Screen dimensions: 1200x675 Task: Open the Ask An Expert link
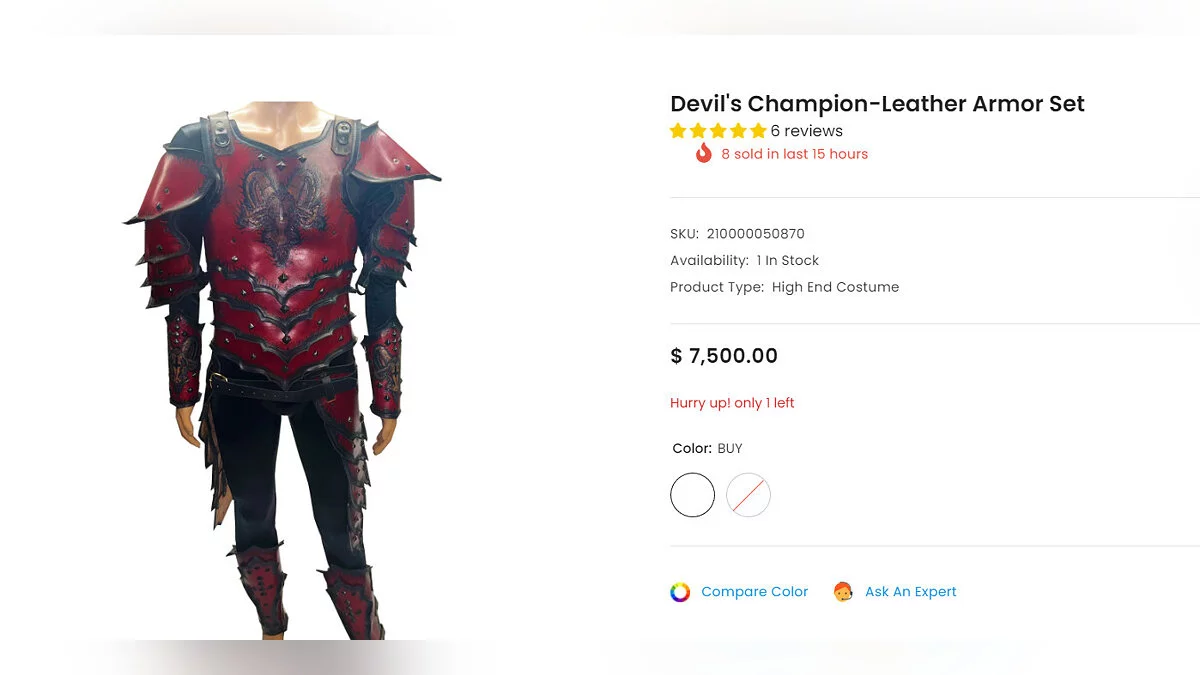(x=910, y=592)
